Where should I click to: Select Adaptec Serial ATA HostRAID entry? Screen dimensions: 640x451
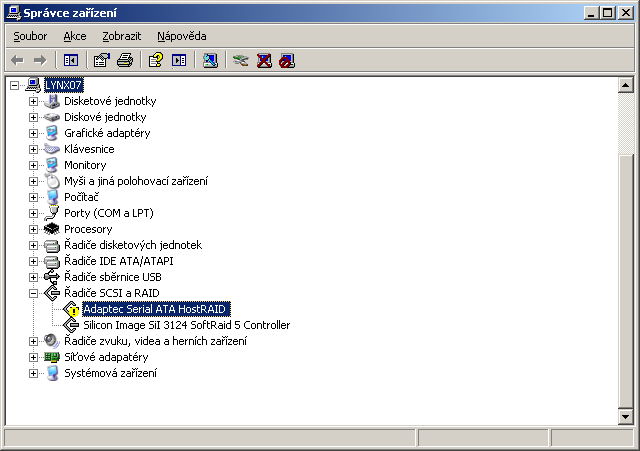tap(156, 309)
